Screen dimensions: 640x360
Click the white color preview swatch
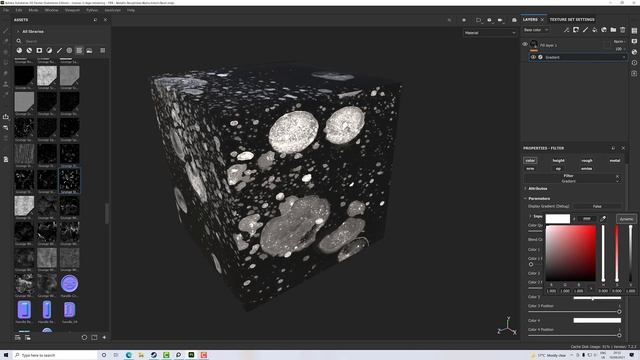[558, 219]
